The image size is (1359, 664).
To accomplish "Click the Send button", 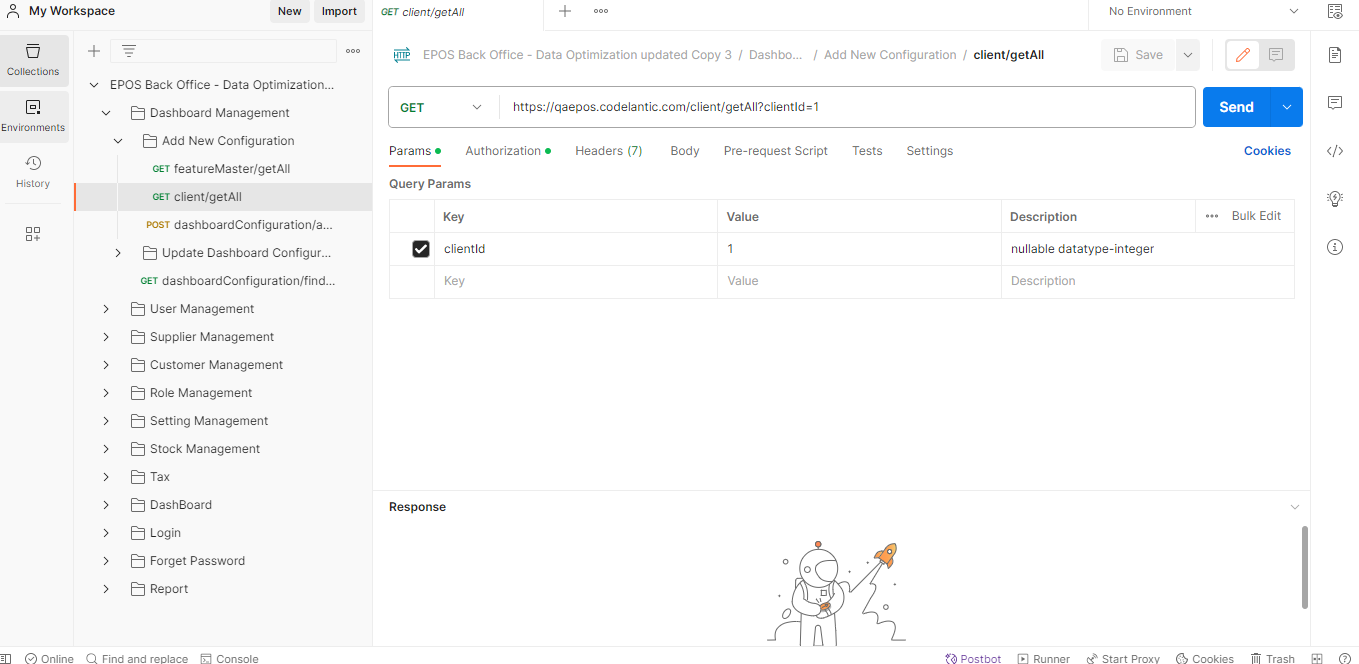I will (1236, 107).
